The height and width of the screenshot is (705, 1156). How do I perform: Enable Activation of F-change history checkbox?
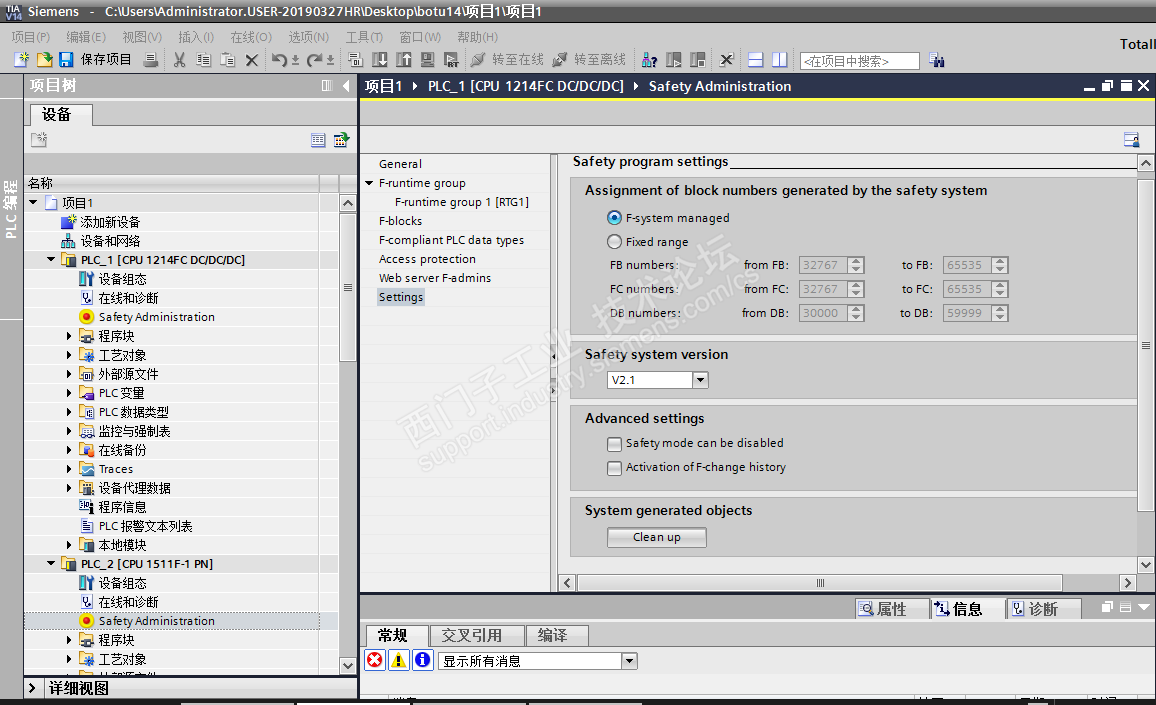click(x=614, y=468)
